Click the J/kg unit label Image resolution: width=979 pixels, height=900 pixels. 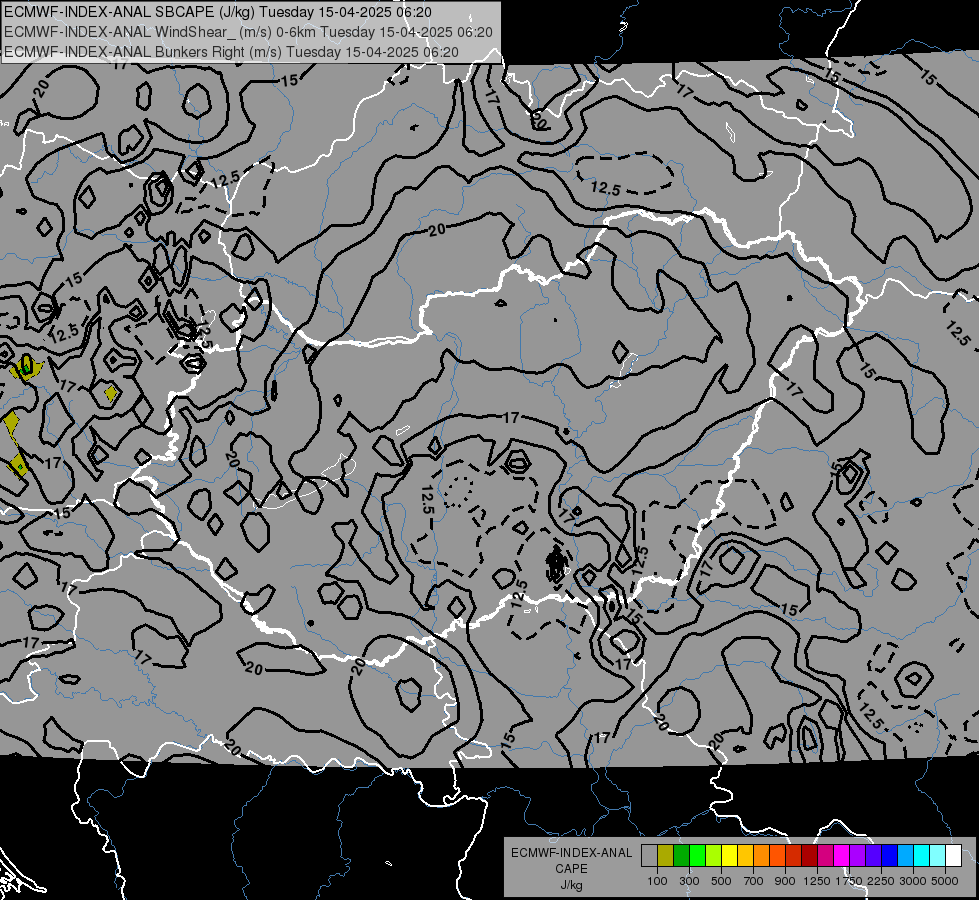click(x=572, y=885)
